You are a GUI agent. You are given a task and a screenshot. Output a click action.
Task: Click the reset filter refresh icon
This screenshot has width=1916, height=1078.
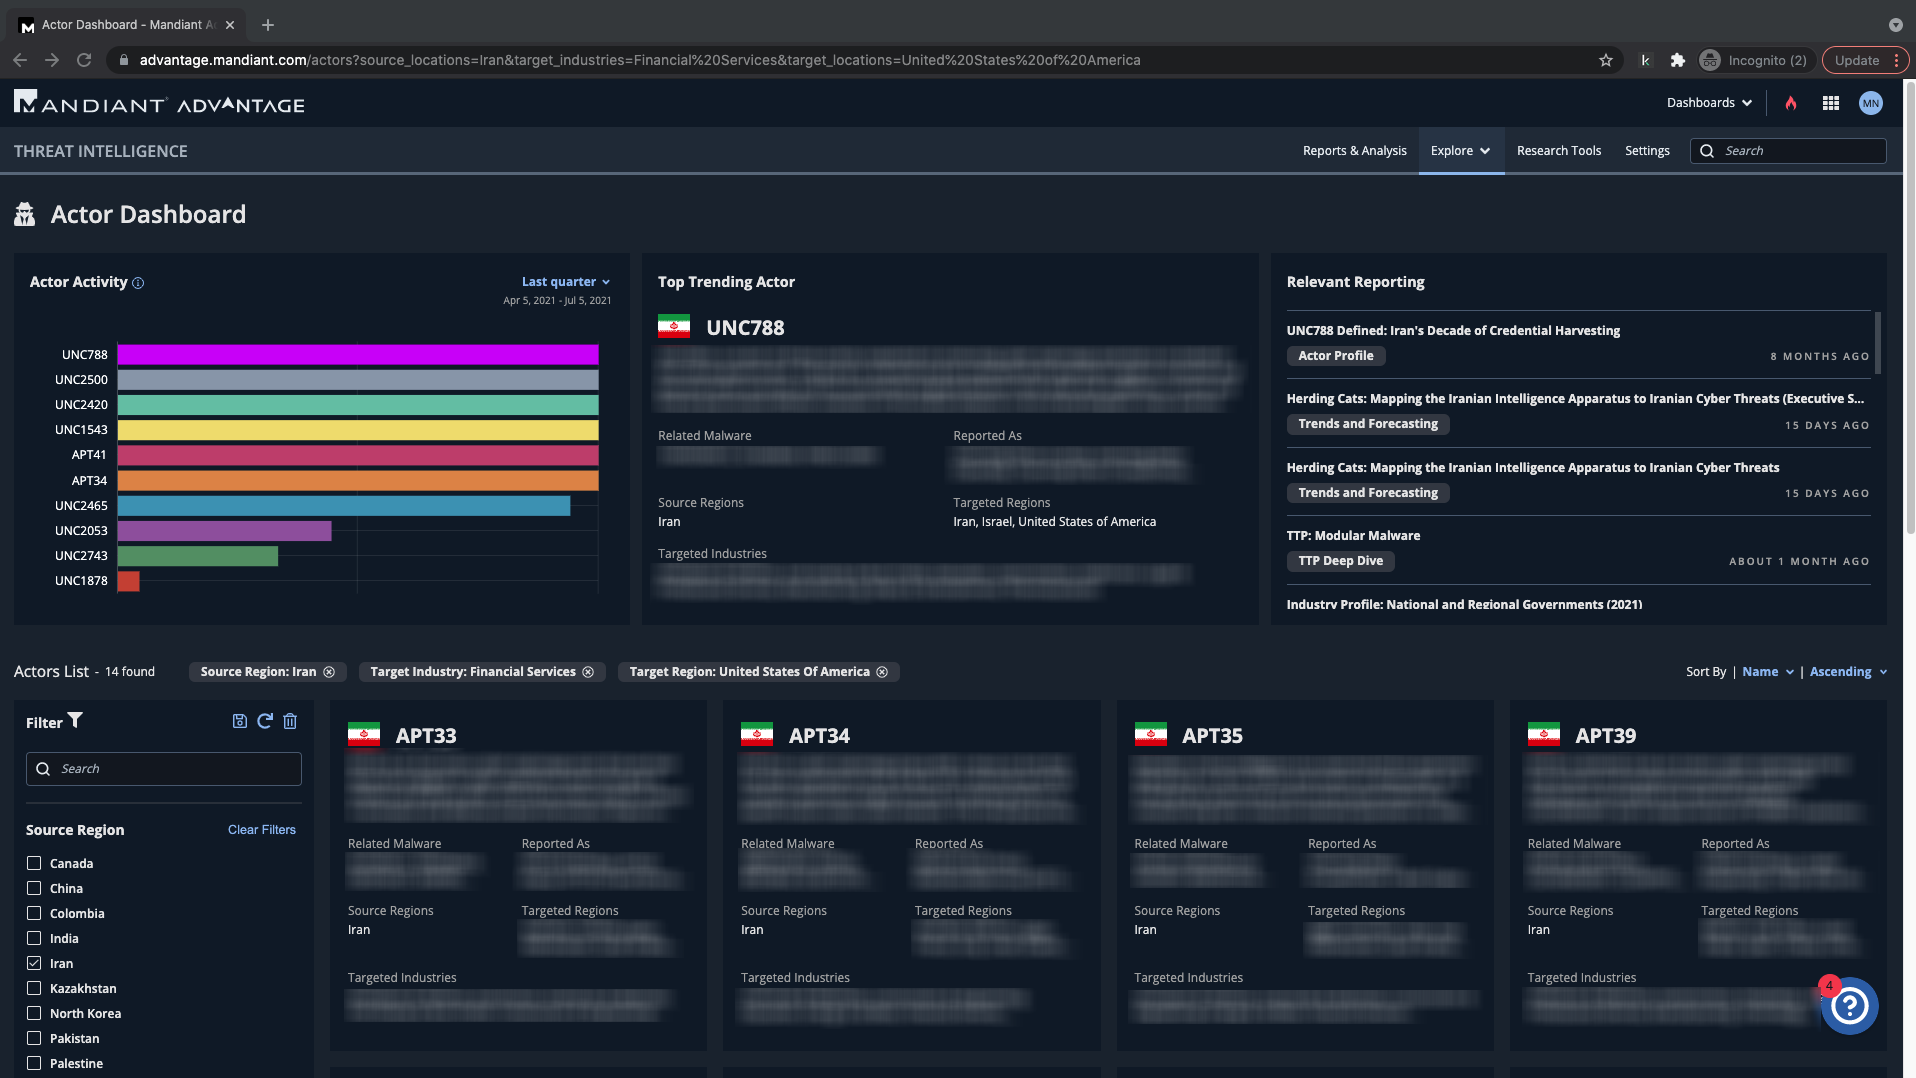click(x=265, y=721)
